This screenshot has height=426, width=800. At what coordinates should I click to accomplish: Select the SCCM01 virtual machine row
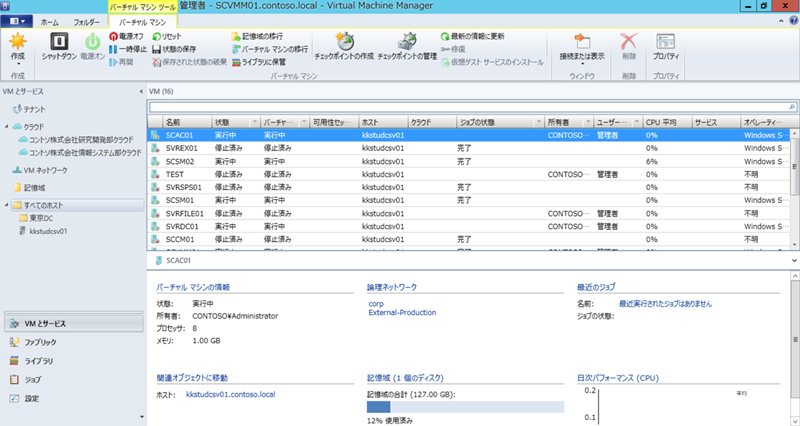(469, 239)
